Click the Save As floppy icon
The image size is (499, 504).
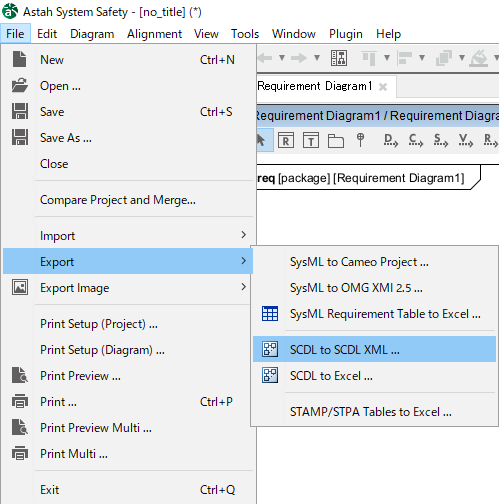pyautogui.click(x=20, y=137)
